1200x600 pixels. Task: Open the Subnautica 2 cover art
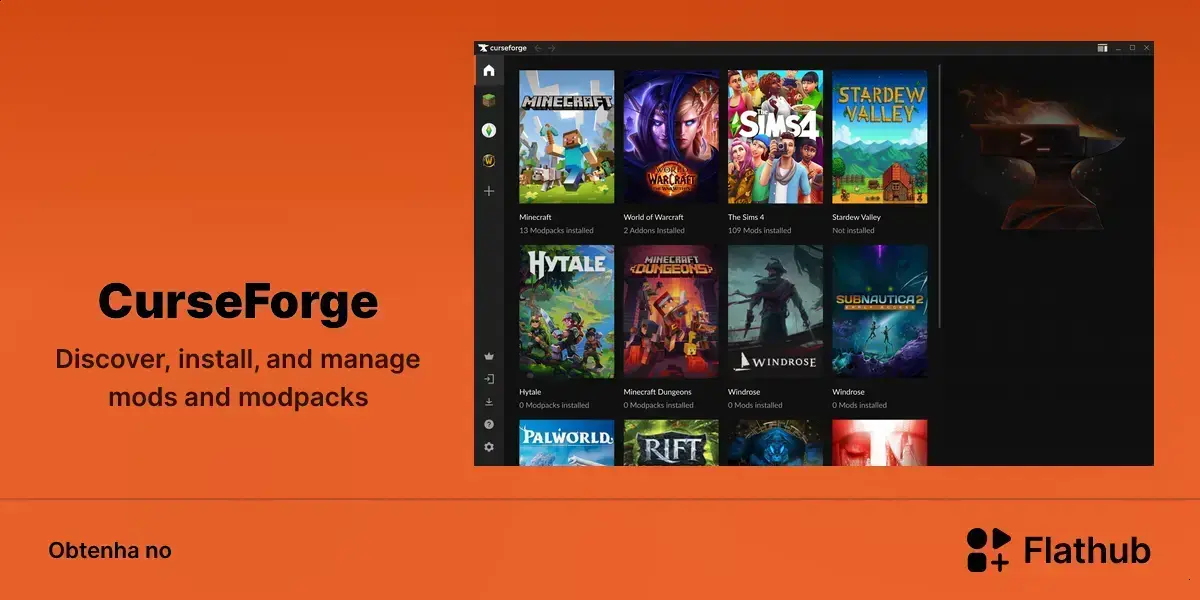pos(879,311)
